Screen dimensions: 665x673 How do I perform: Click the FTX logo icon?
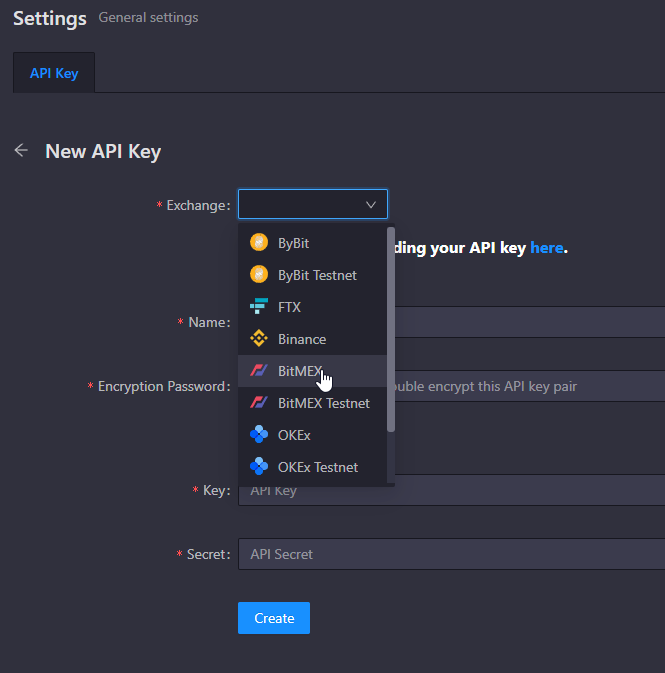[x=259, y=306]
